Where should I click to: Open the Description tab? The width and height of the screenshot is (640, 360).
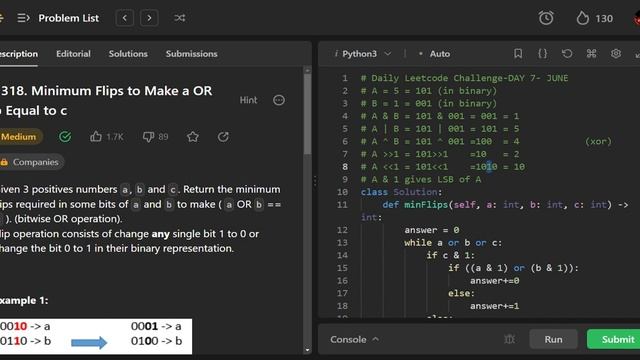(x=18, y=53)
